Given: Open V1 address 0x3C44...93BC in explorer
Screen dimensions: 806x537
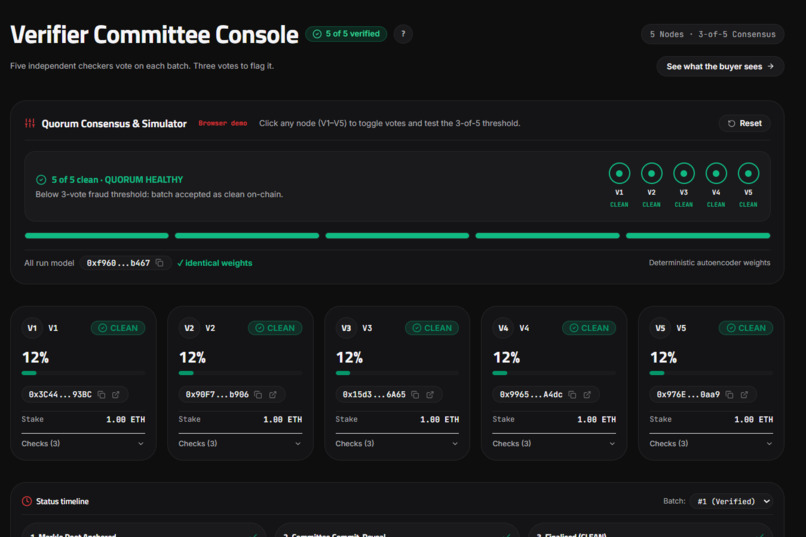Looking at the screenshot, I should pyautogui.click(x=116, y=395).
